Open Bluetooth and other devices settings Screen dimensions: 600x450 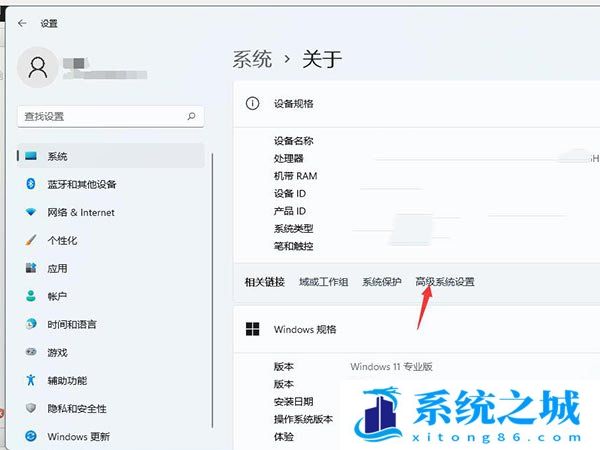[x=81, y=184]
